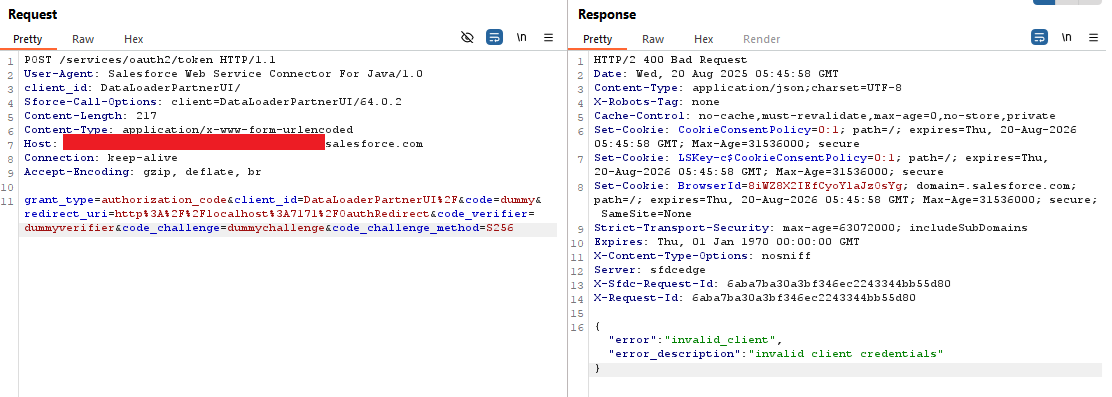Switch to the Raw tab in Response panel
Viewport: 1112px width, 397px height.
tap(653, 39)
